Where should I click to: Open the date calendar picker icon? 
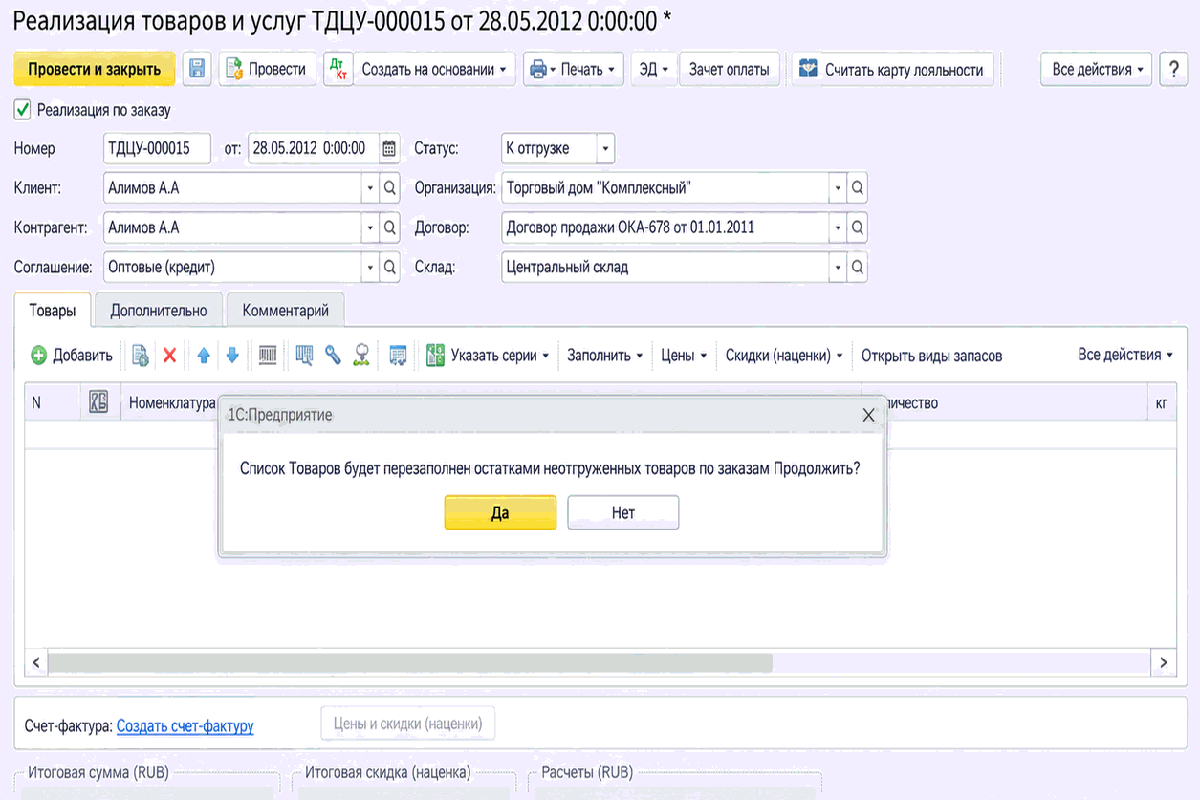pos(390,148)
